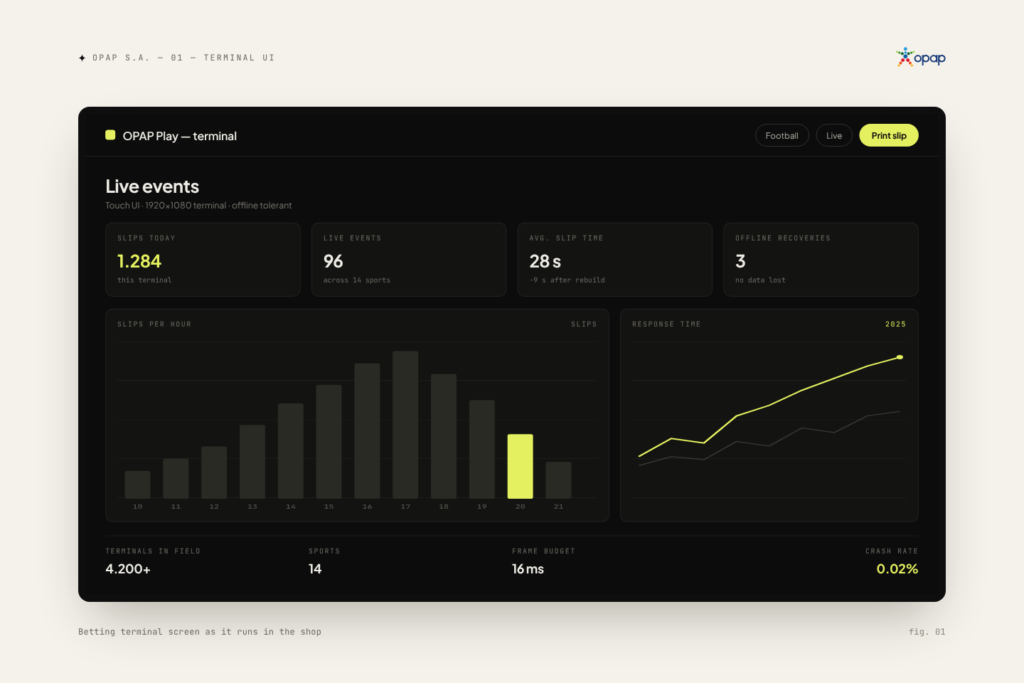Click the tallest bar at hour 17
Screen dimensions: 1024x683
tap(406, 425)
